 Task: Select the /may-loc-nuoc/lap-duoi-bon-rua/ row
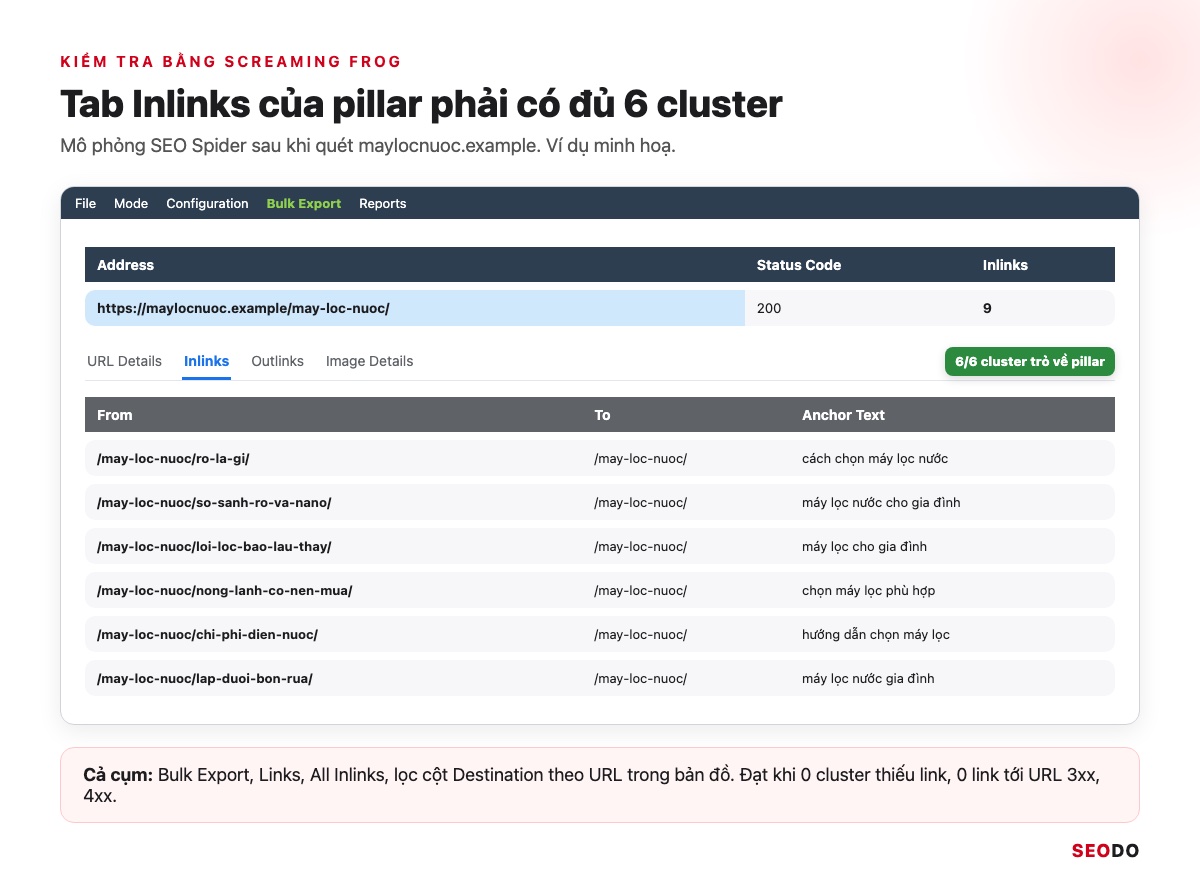[600, 678]
